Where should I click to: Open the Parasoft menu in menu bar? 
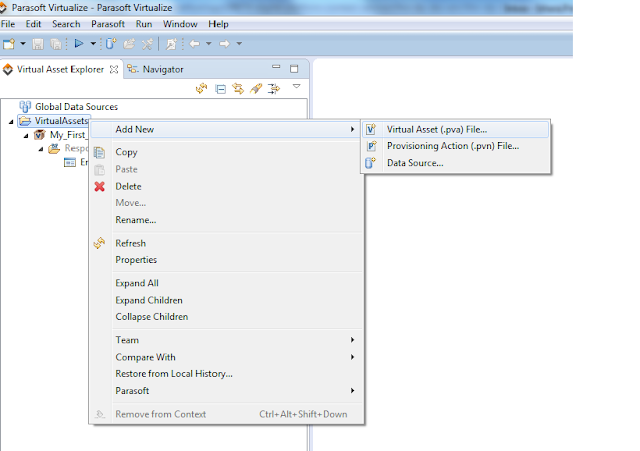[108, 24]
